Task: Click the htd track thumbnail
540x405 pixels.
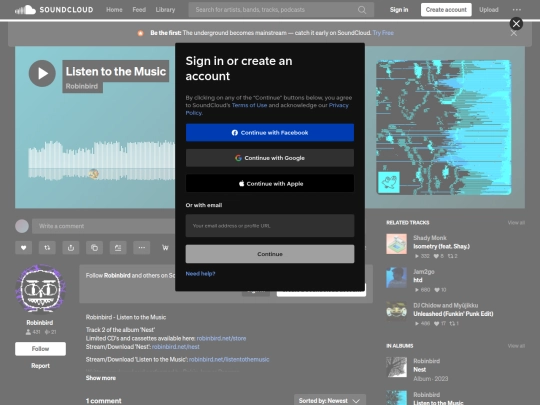Action: pyautogui.click(x=396, y=278)
